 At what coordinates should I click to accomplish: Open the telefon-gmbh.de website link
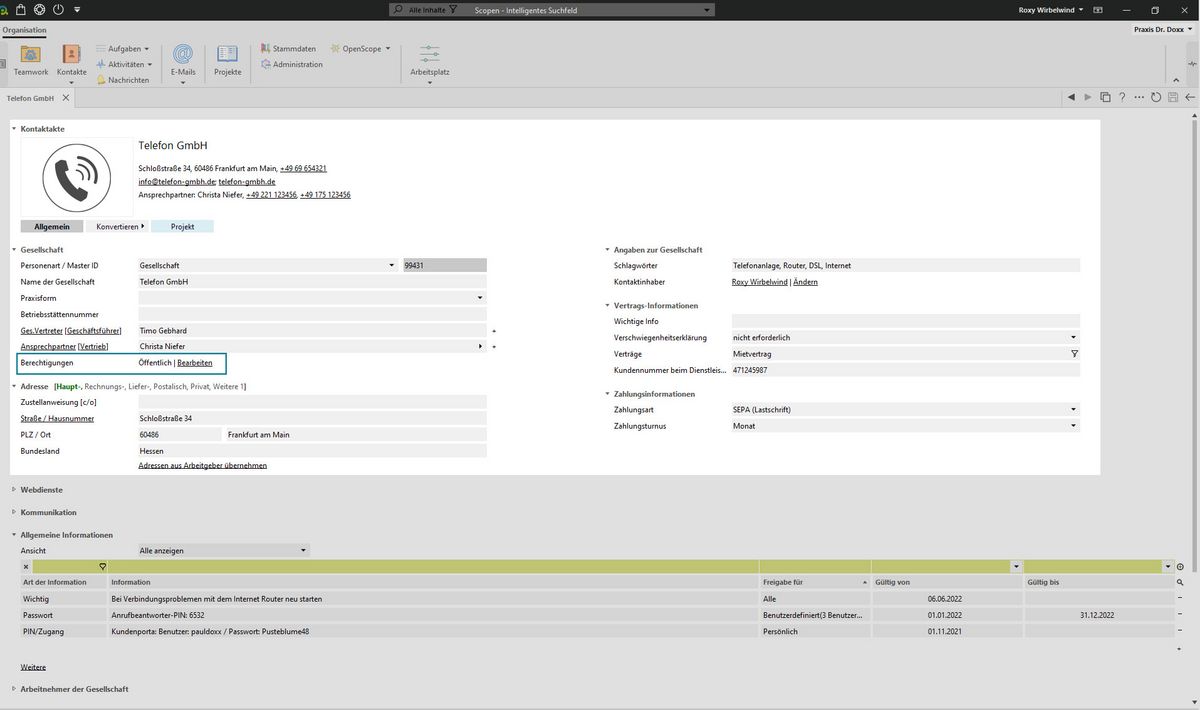[x=246, y=182]
